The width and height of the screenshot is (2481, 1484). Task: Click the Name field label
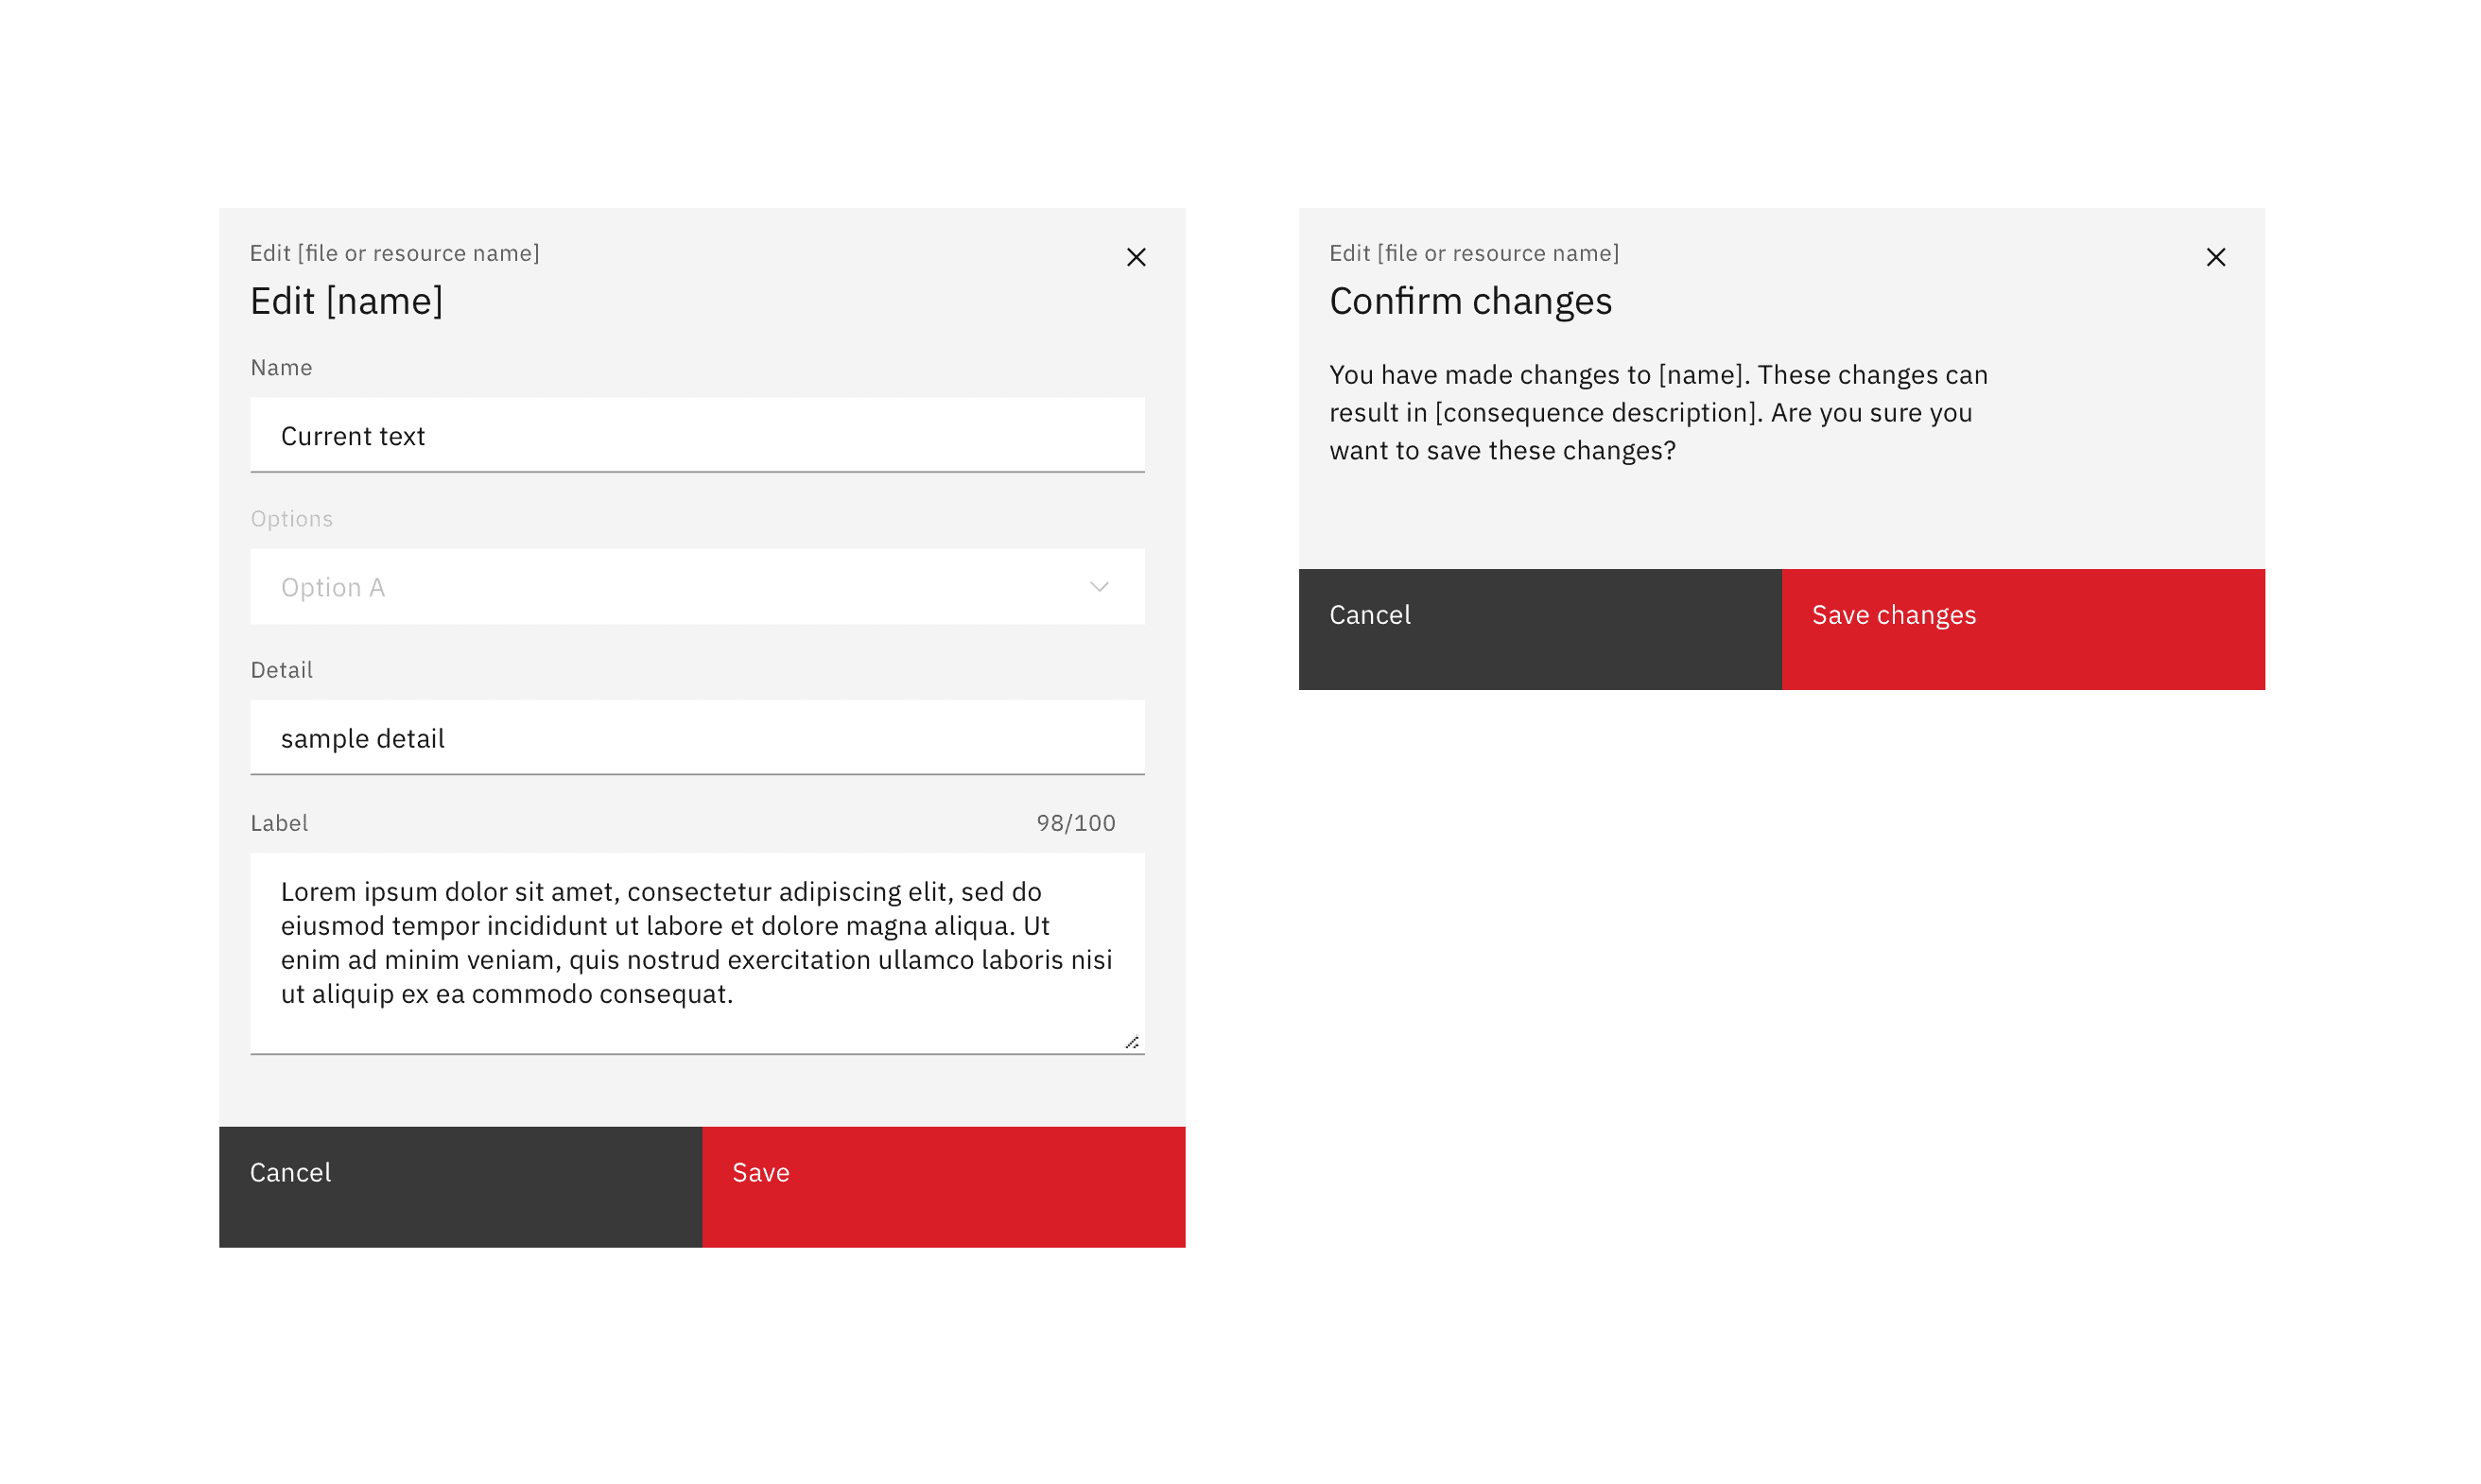pyautogui.click(x=281, y=367)
